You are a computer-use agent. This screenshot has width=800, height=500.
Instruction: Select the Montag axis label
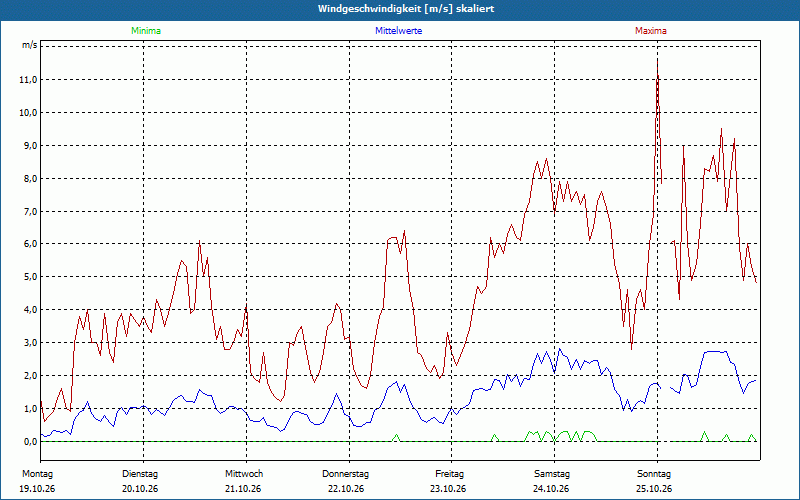click(x=37, y=474)
